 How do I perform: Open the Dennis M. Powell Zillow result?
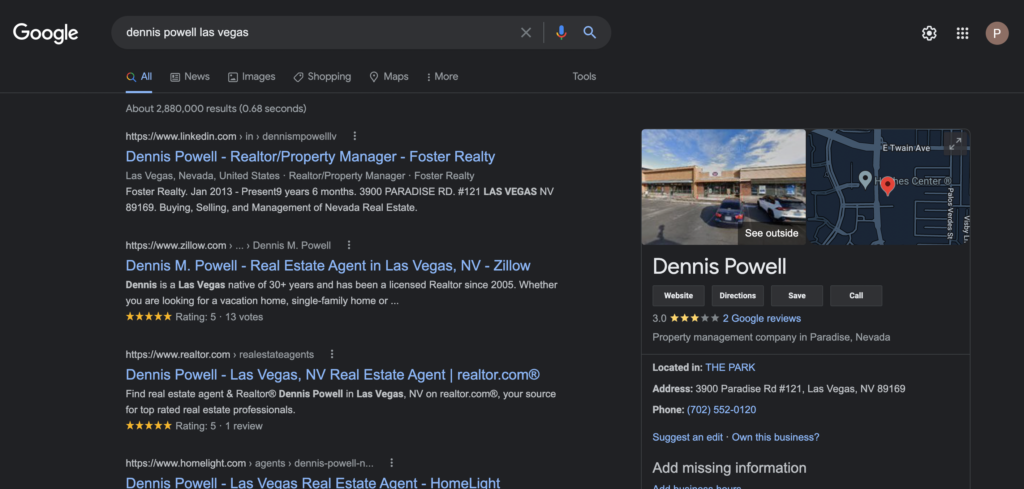tap(328, 266)
